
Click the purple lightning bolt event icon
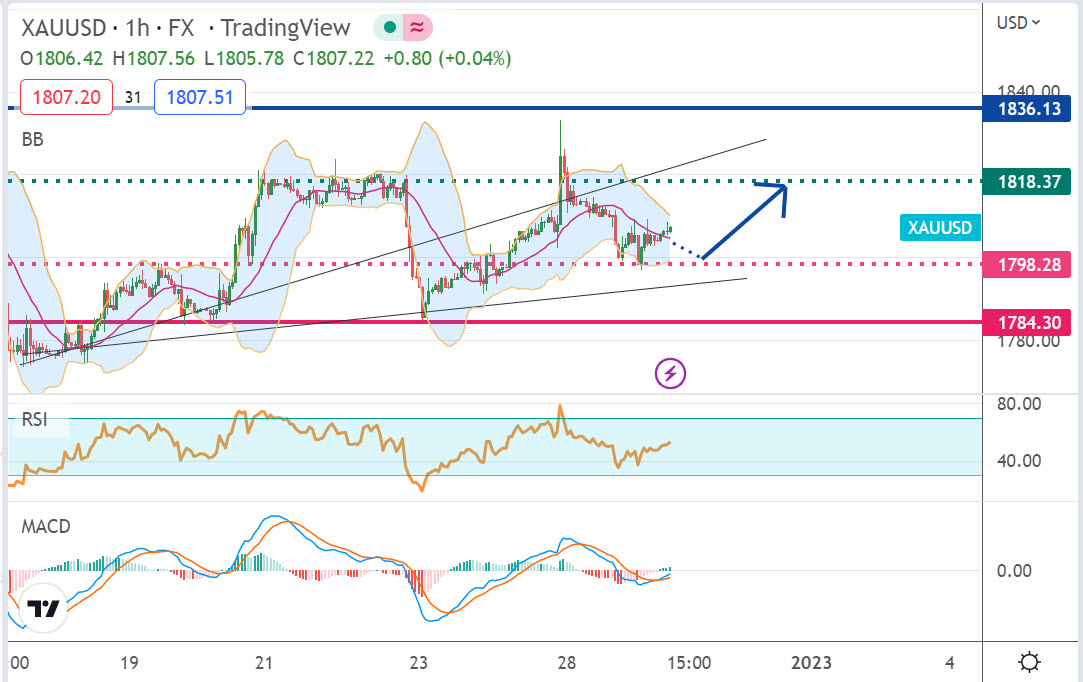pos(670,374)
